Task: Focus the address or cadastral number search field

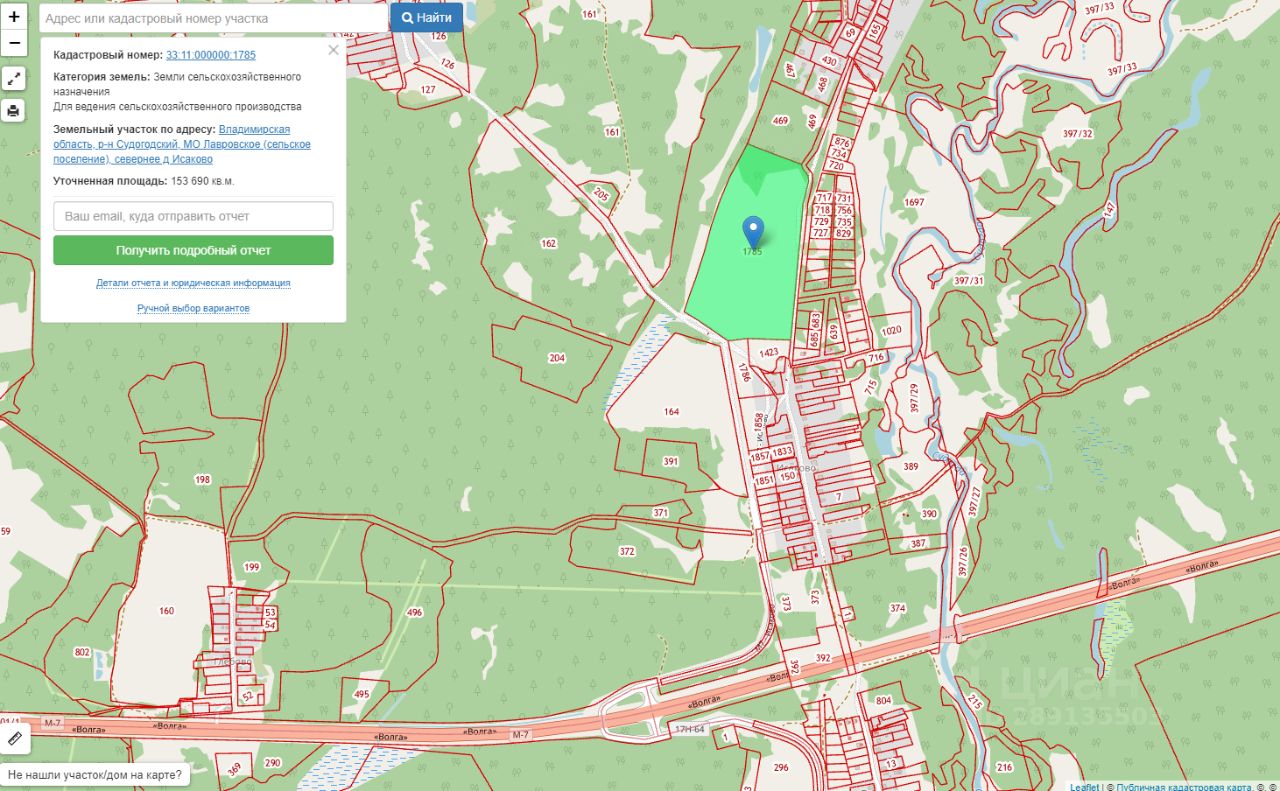Action: (213, 18)
